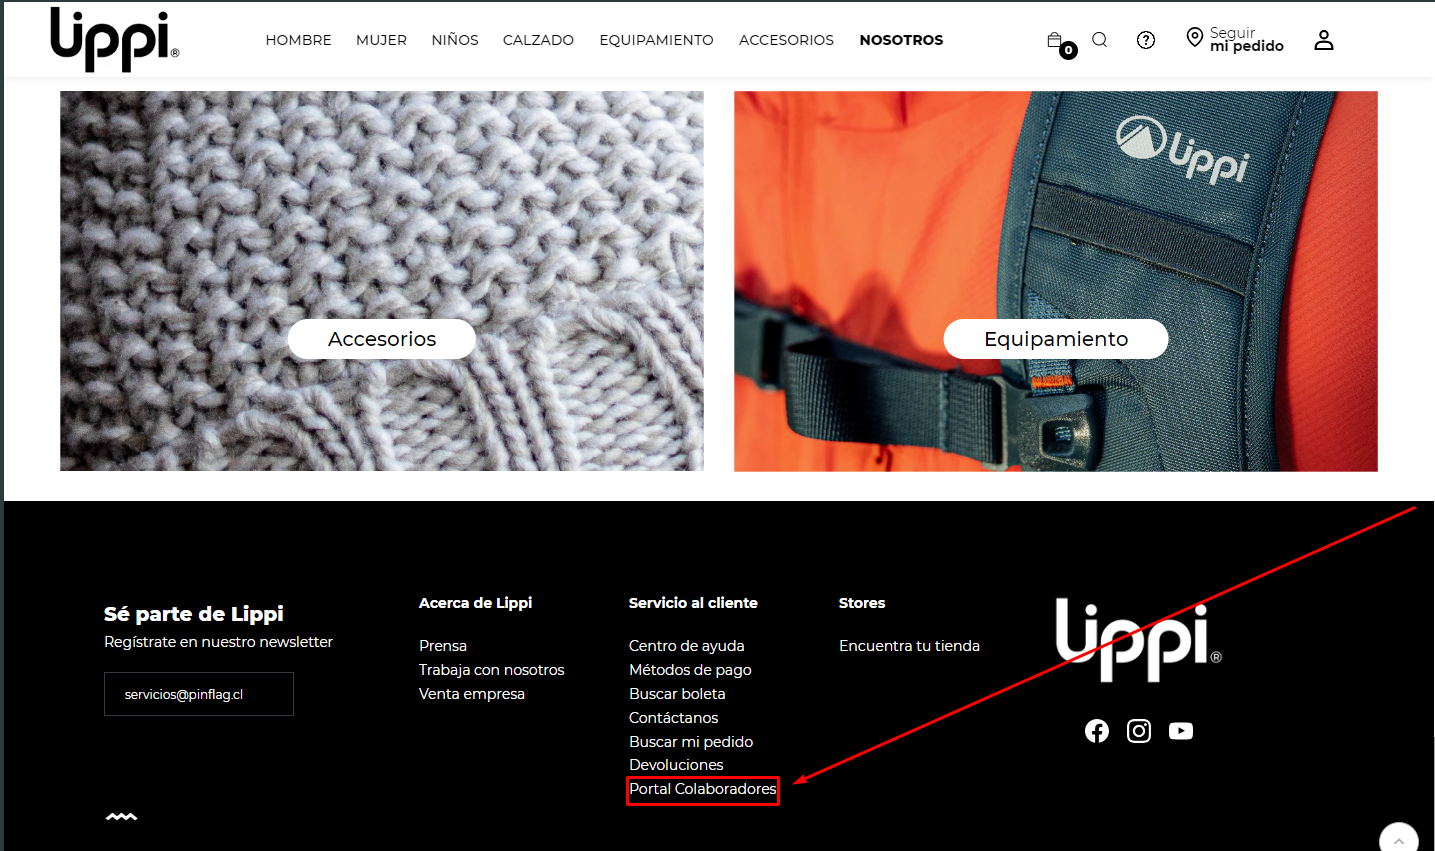Click the scroll-to-top arrow button
Screen dimensions: 1435x851
[1398, 840]
